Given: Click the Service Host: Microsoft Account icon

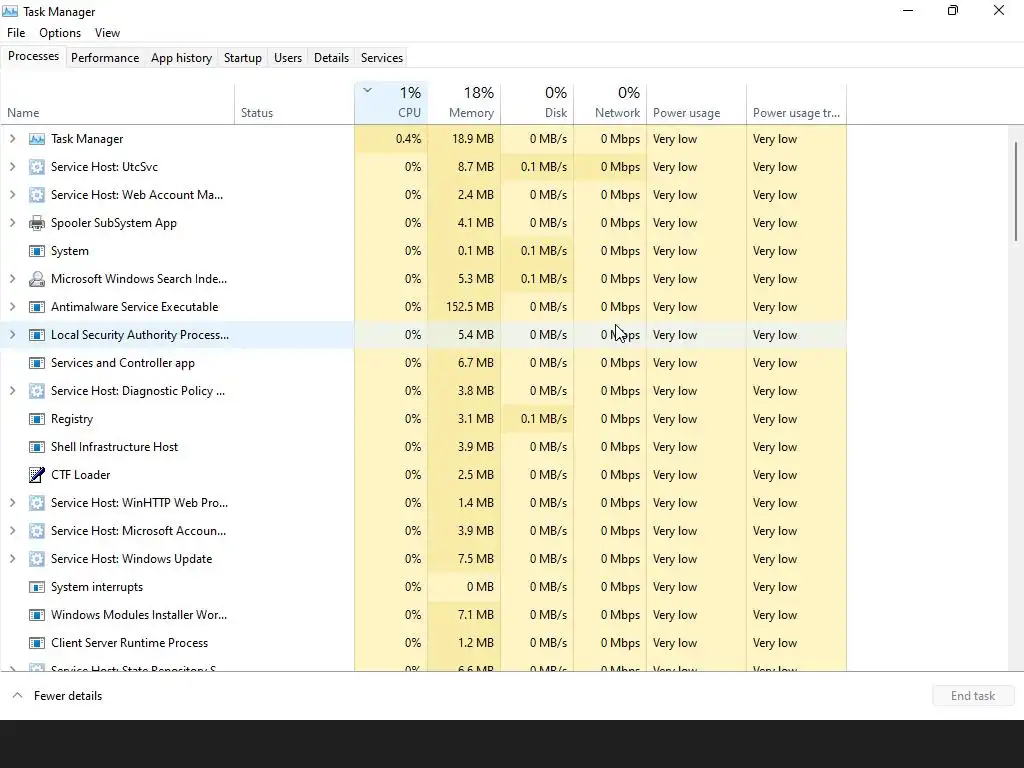Looking at the screenshot, I should tap(37, 531).
